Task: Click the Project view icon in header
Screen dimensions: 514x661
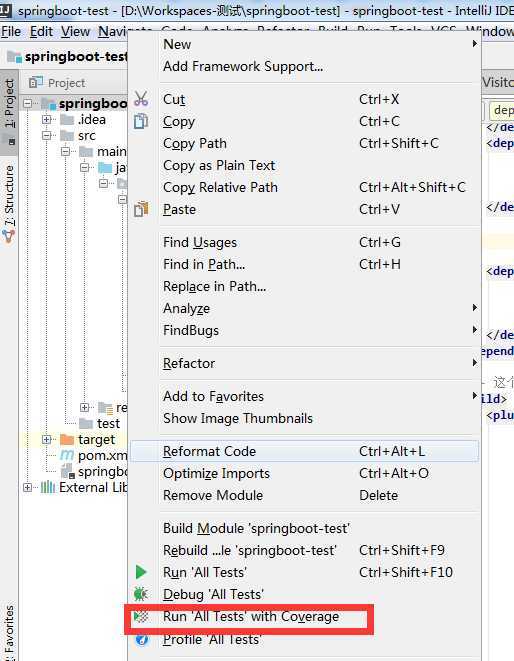Action: 36,82
